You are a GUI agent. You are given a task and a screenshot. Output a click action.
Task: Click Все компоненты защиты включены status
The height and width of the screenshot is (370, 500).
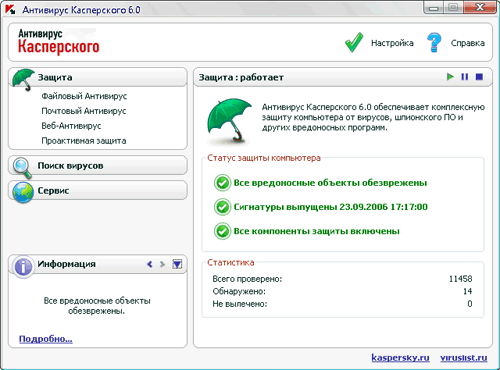pyautogui.click(x=317, y=231)
